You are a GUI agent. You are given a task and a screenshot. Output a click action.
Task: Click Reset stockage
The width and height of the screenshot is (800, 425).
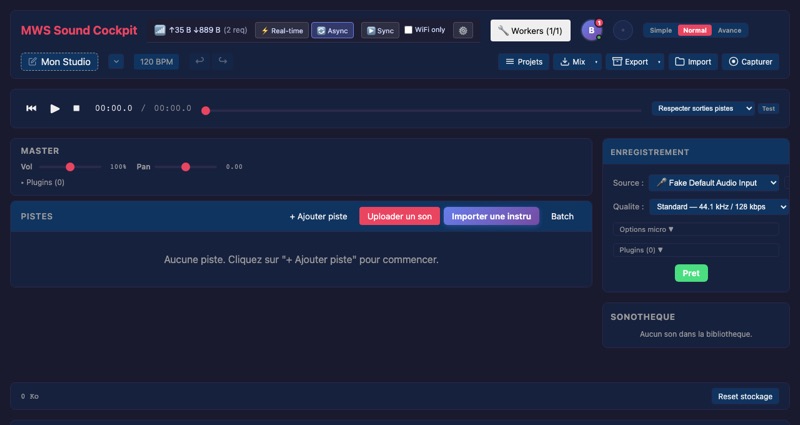(x=745, y=396)
